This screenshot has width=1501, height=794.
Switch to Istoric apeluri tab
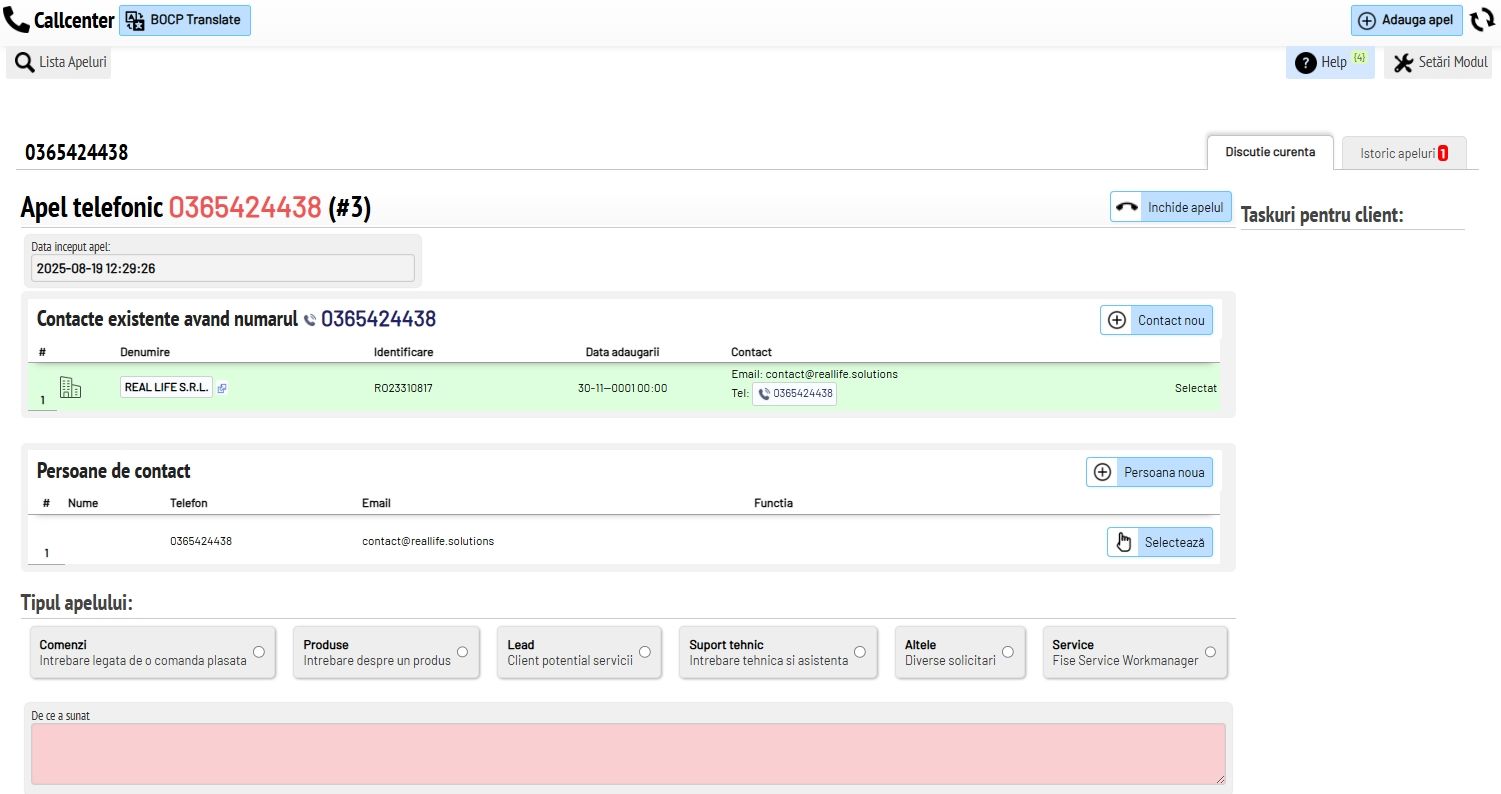(x=1403, y=153)
